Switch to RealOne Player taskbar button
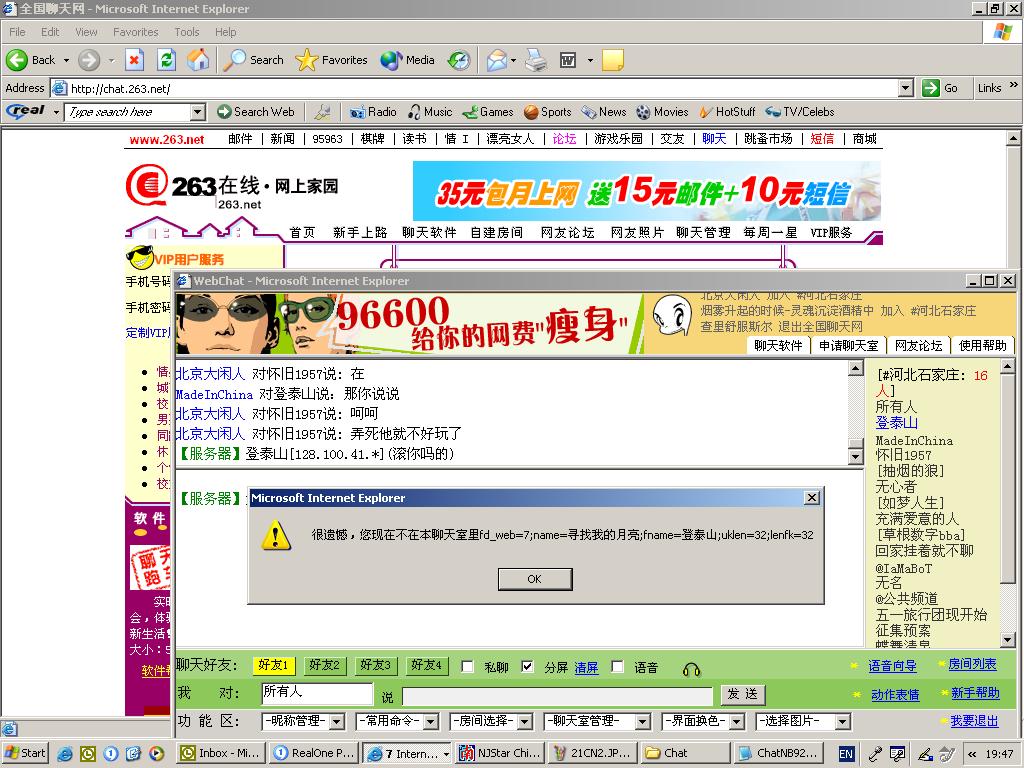 [313, 753]
